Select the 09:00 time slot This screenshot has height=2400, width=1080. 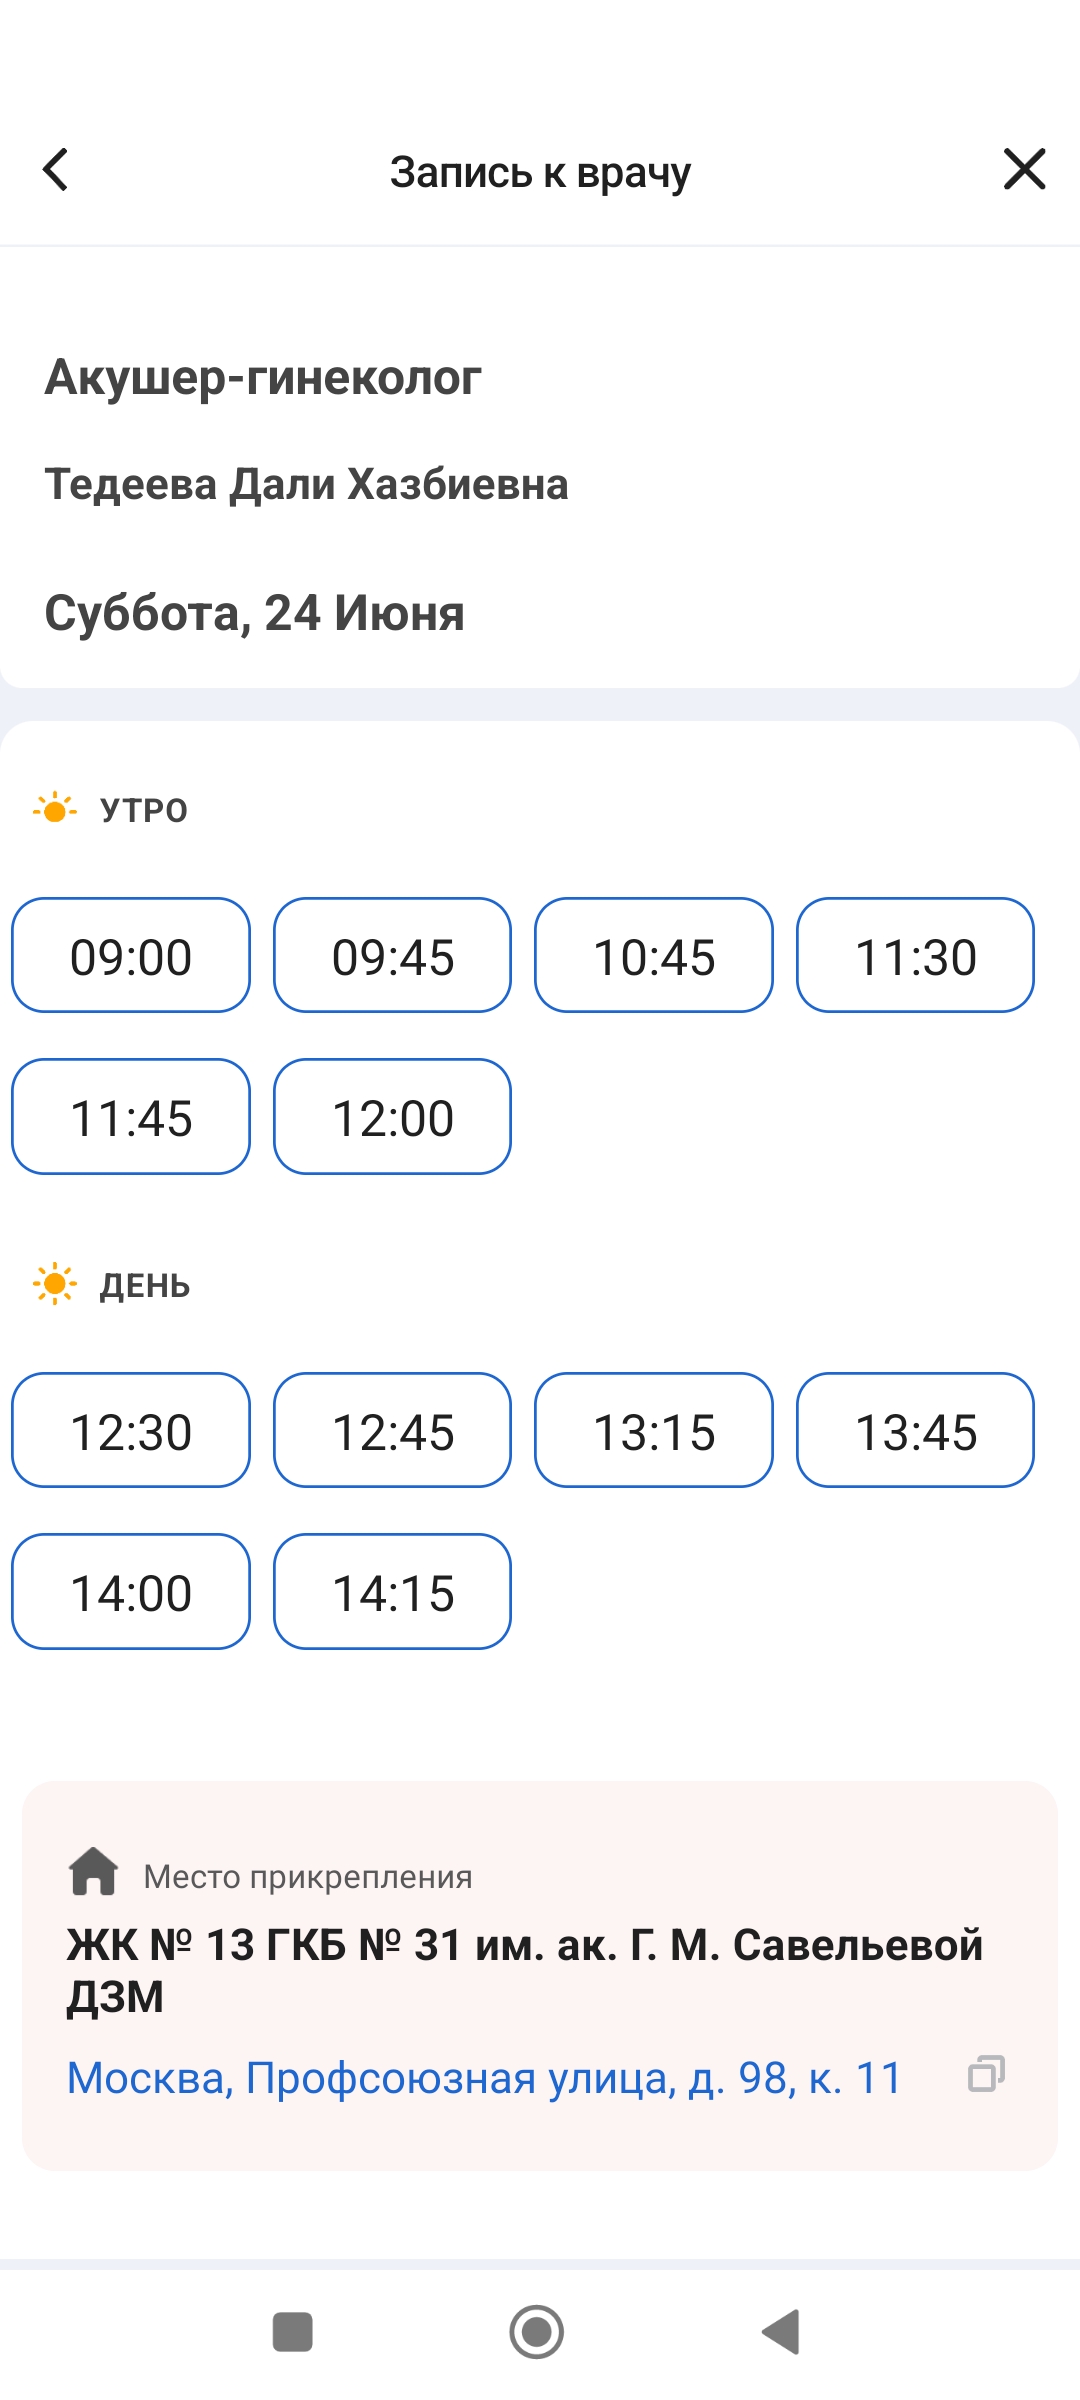[131, 956]
